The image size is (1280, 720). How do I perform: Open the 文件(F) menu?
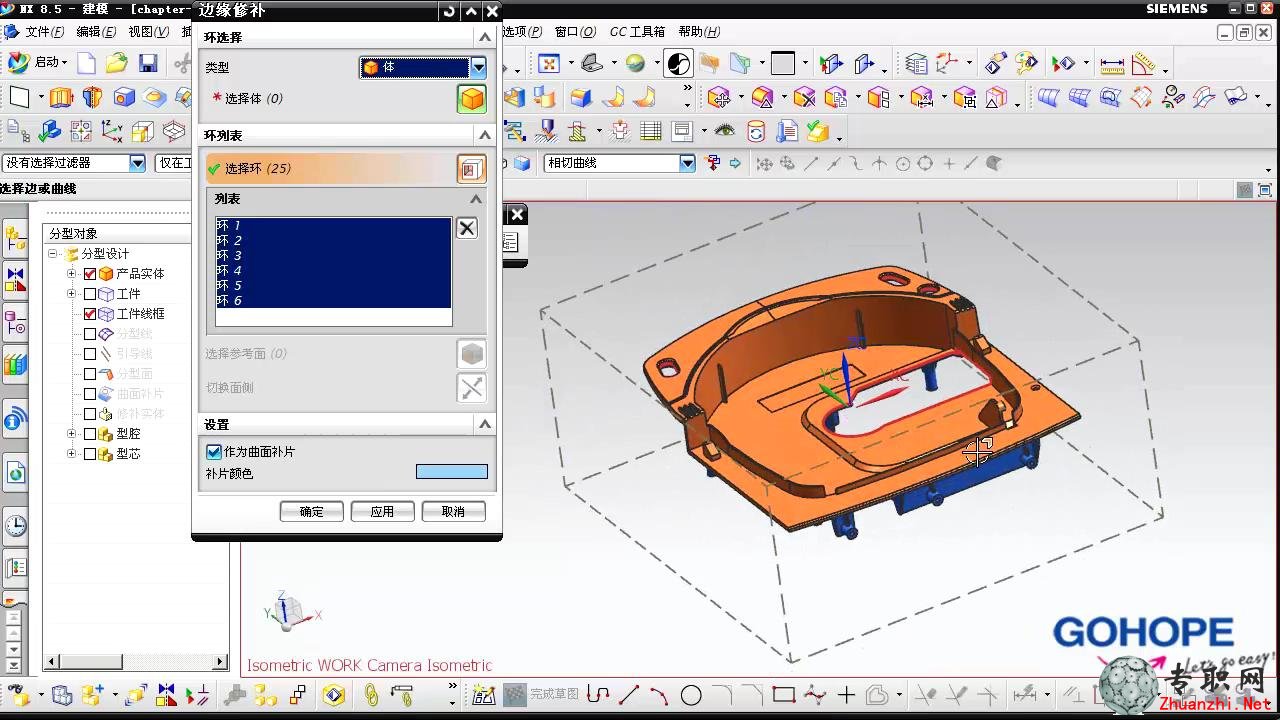pos(46,32)
